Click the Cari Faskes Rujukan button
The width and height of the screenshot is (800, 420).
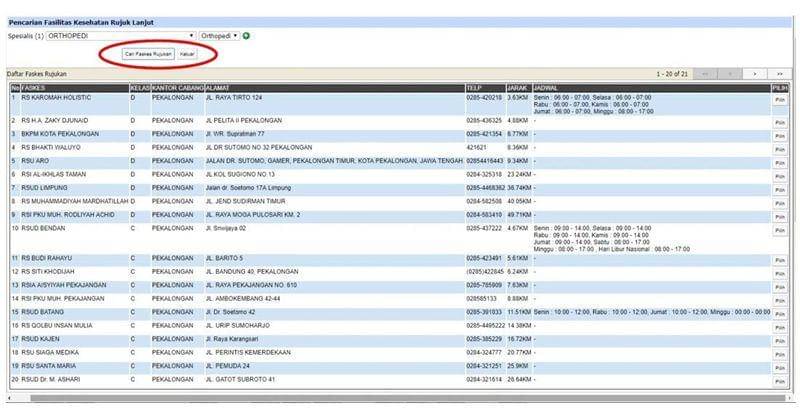[141, 53]
